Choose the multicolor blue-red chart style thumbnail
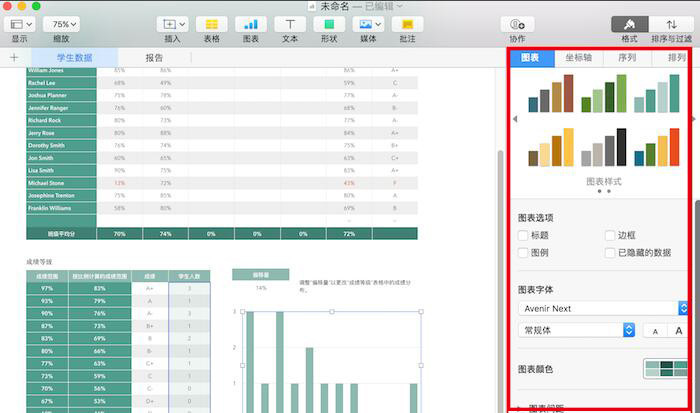 [x=657, y=147]
